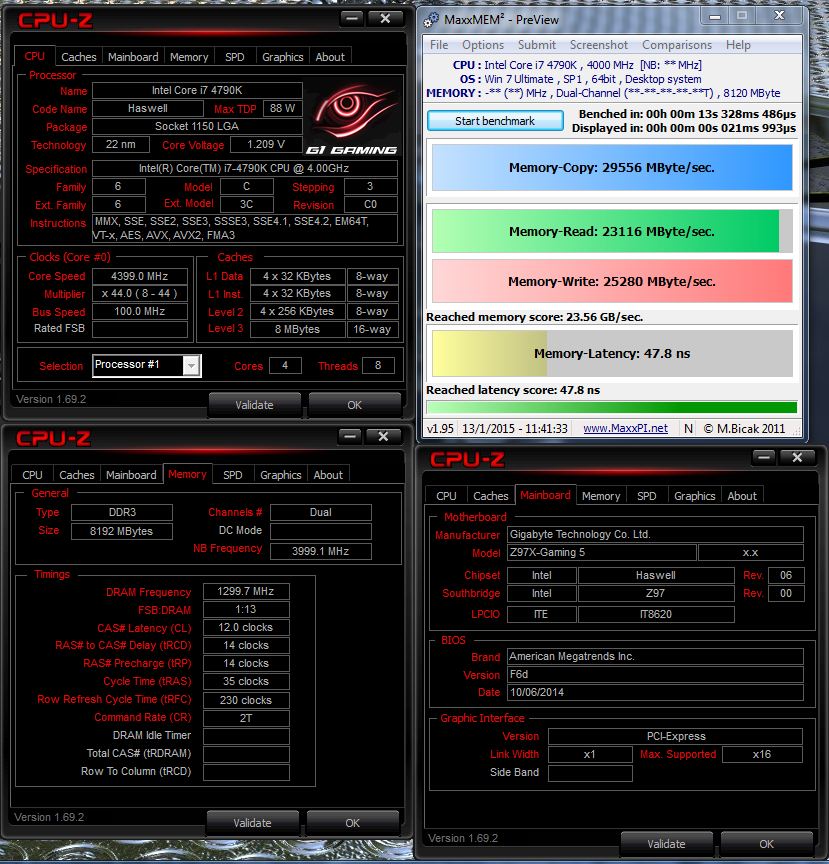Open Memory tab in Mainboard CPU-Z window

[601, 495]
